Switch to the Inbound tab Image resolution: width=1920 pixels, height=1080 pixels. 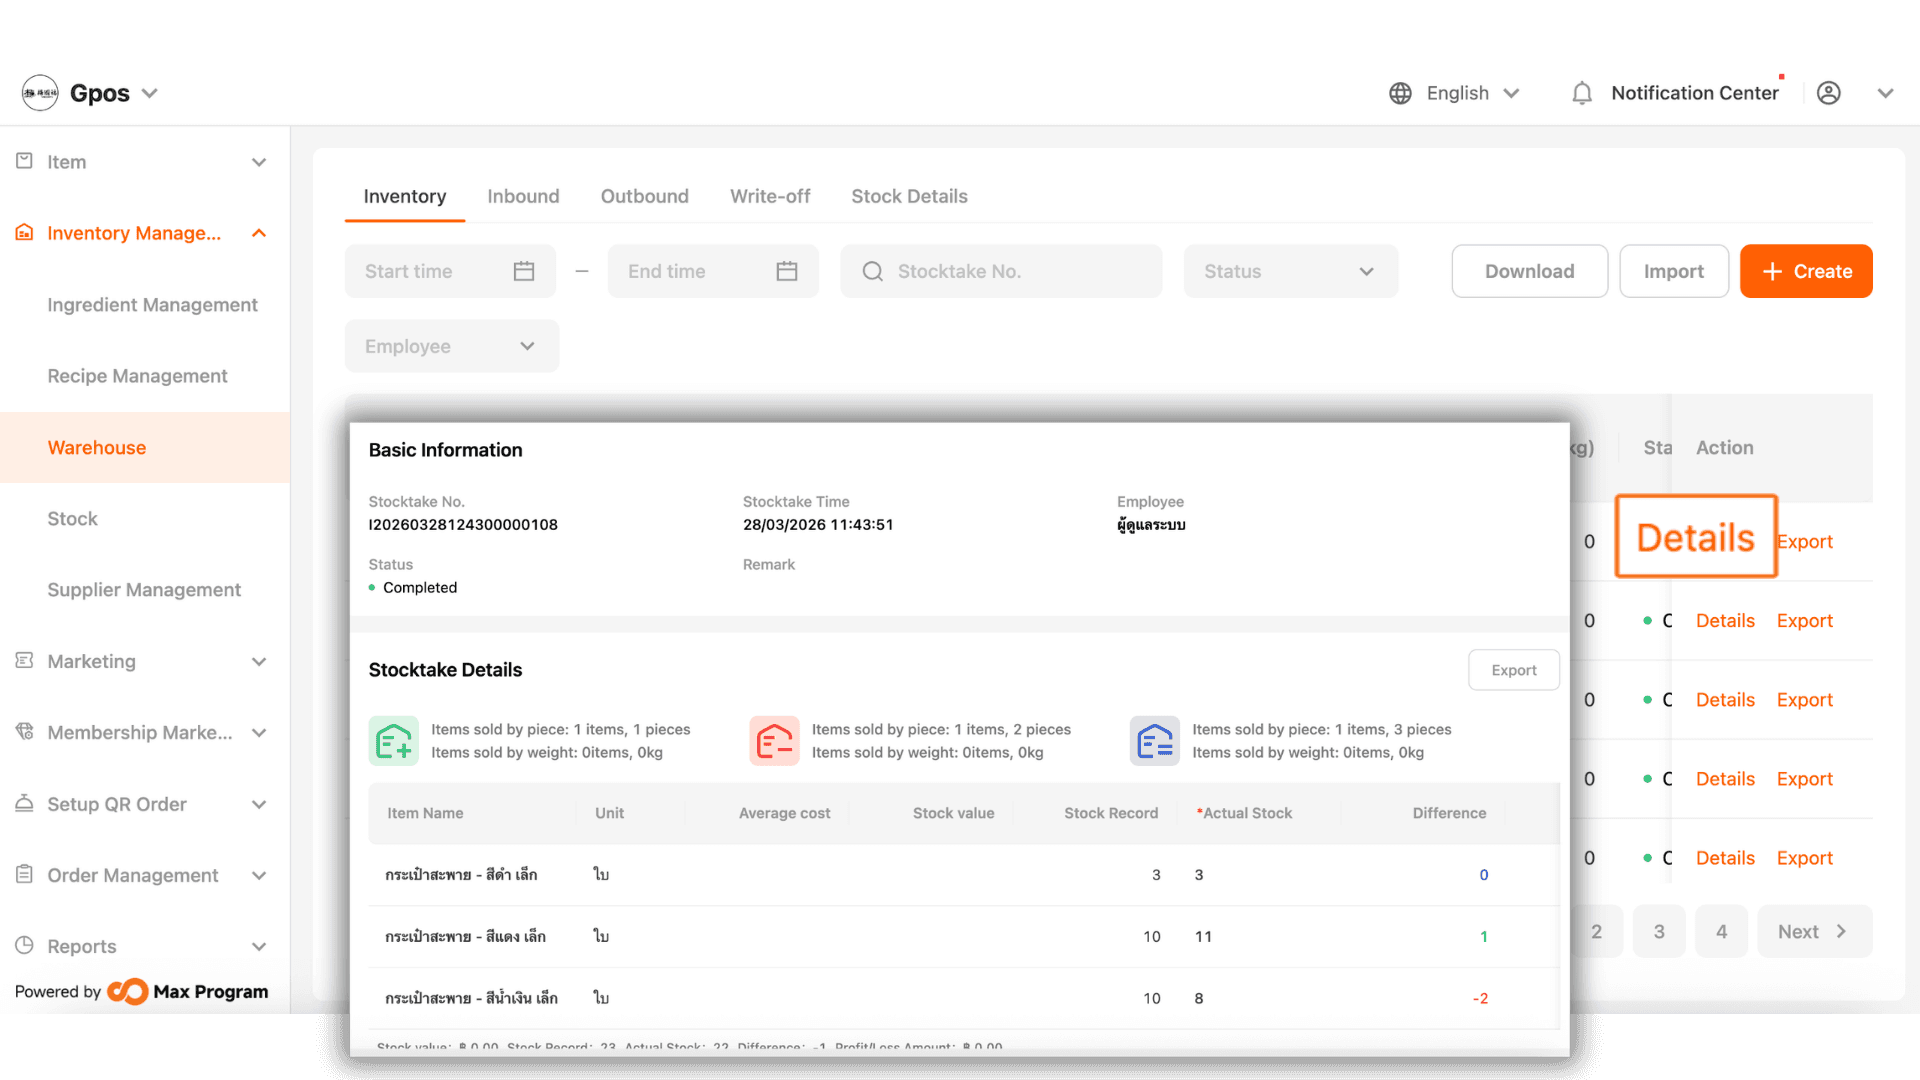(523, 196)
